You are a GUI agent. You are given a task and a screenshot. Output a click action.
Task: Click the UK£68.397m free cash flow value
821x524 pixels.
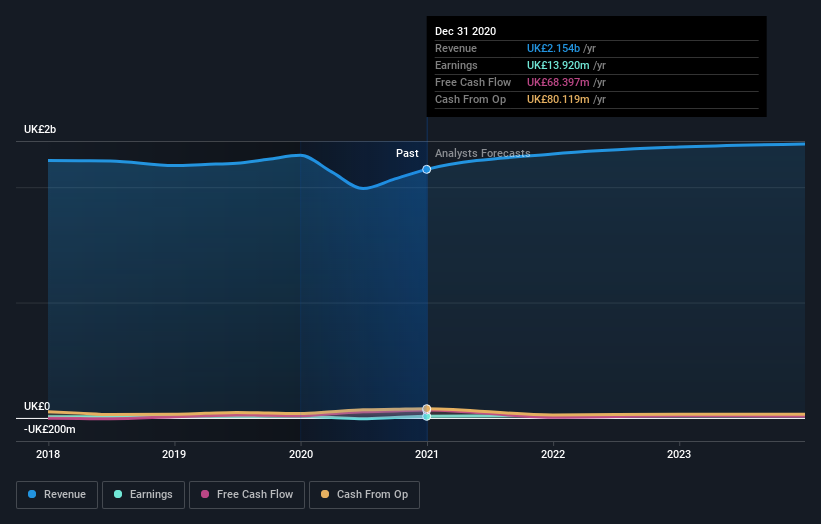558,82
